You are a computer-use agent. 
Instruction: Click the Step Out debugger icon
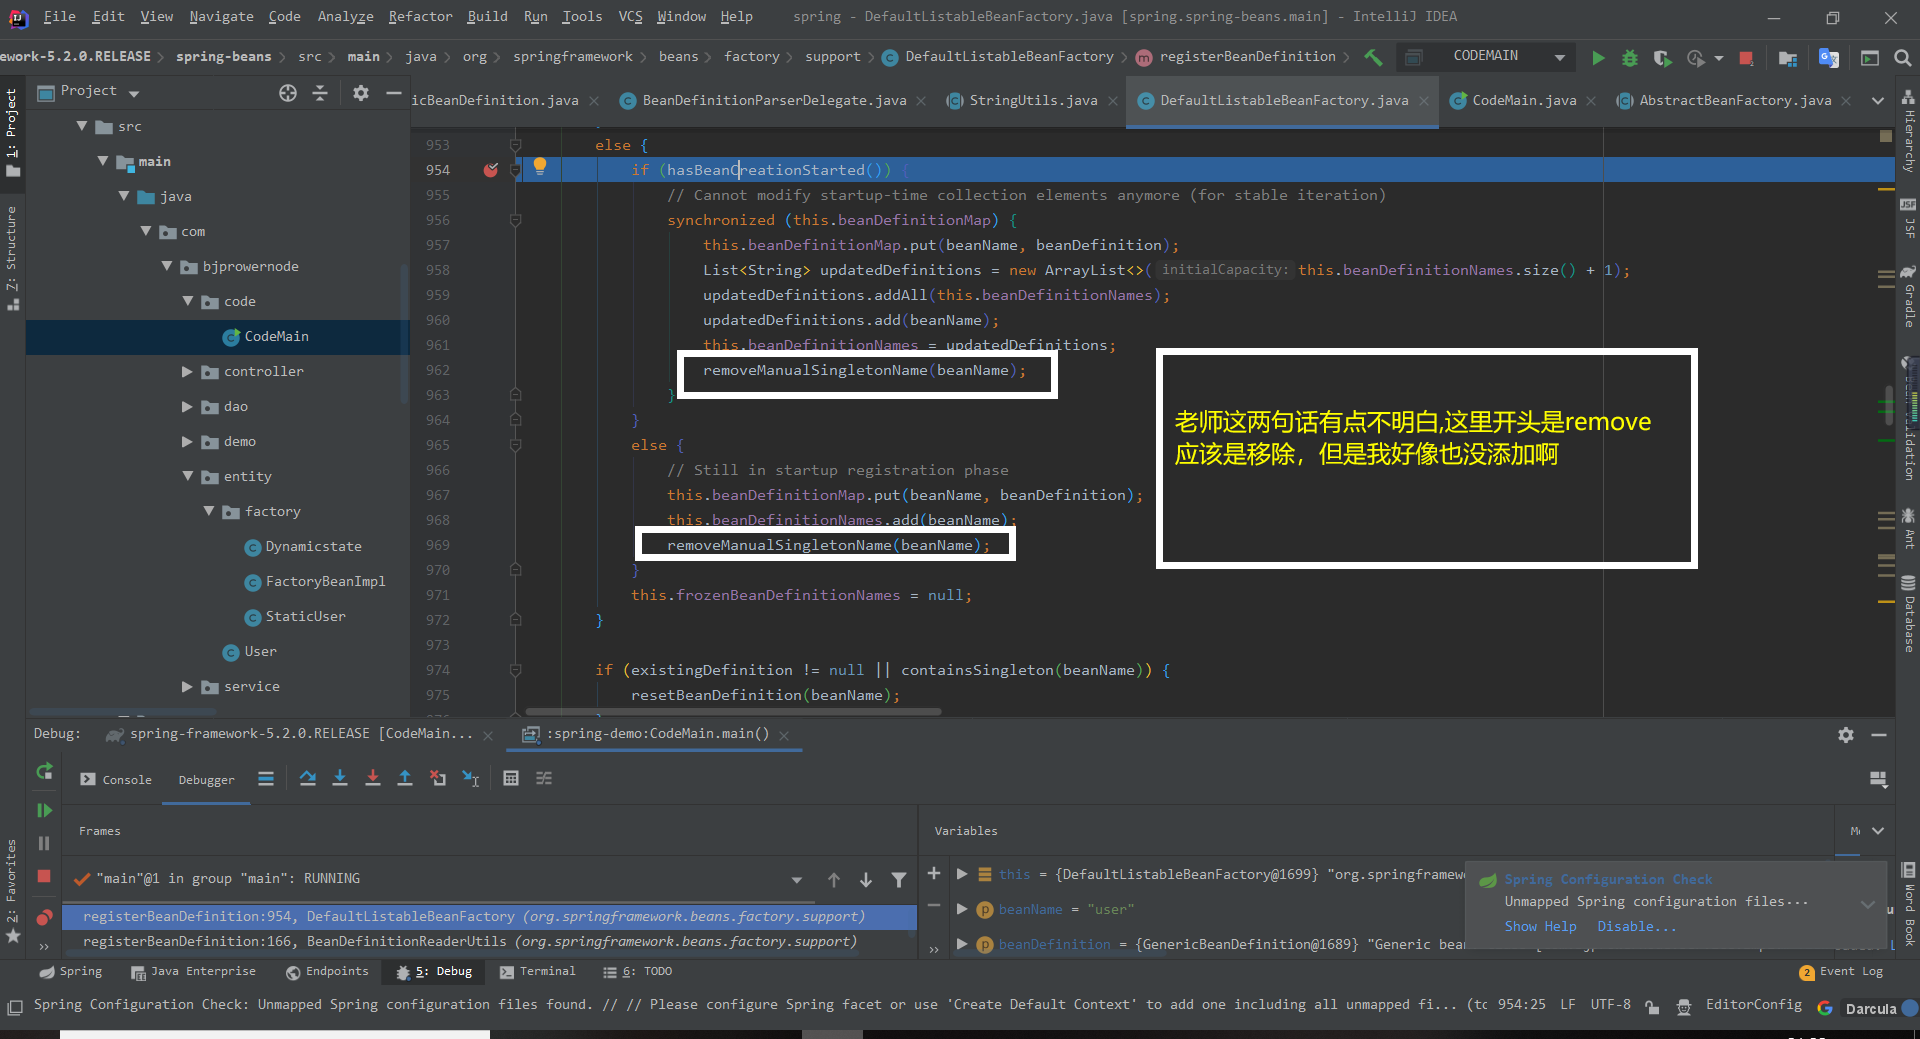(405, 778)
